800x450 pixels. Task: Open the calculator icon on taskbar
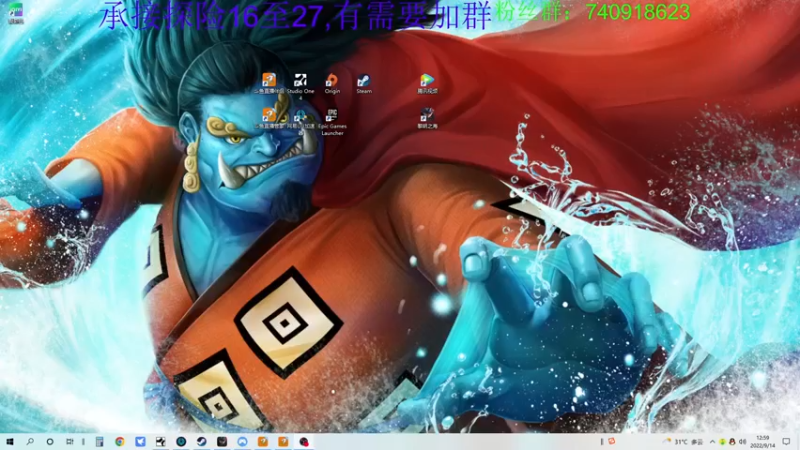(x=99, y=441)
